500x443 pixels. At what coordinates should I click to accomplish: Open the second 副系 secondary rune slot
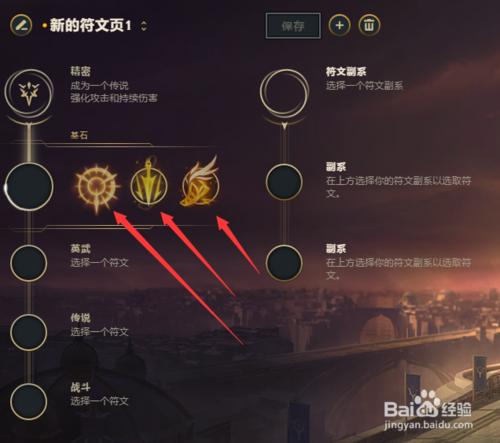coord(284,263)
